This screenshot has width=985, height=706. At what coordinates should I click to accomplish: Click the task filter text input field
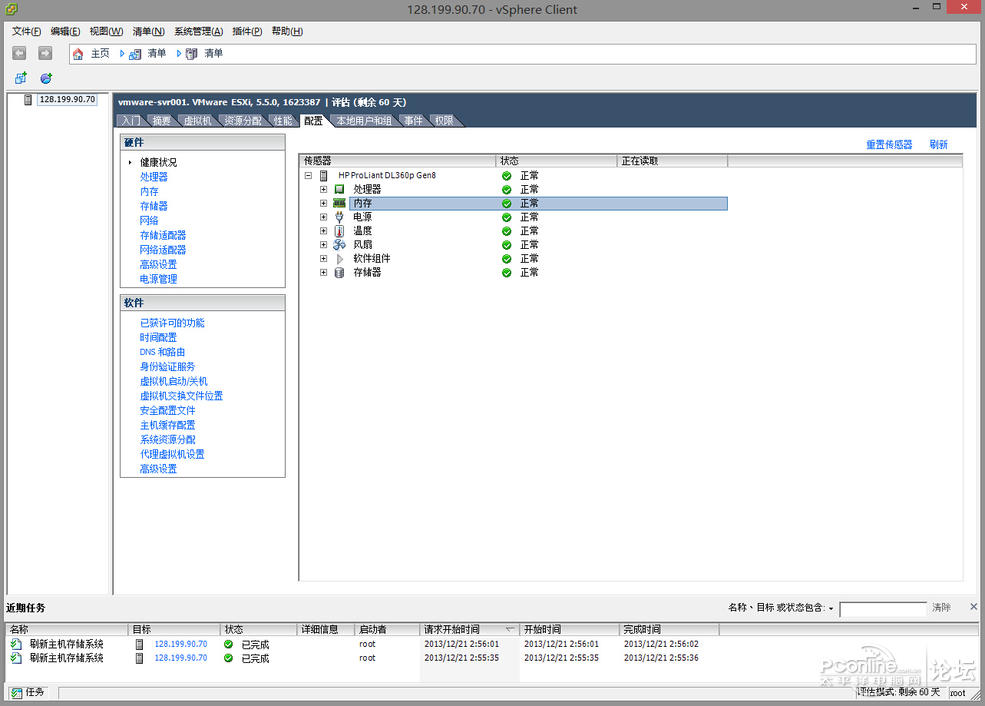coord(883,609)
